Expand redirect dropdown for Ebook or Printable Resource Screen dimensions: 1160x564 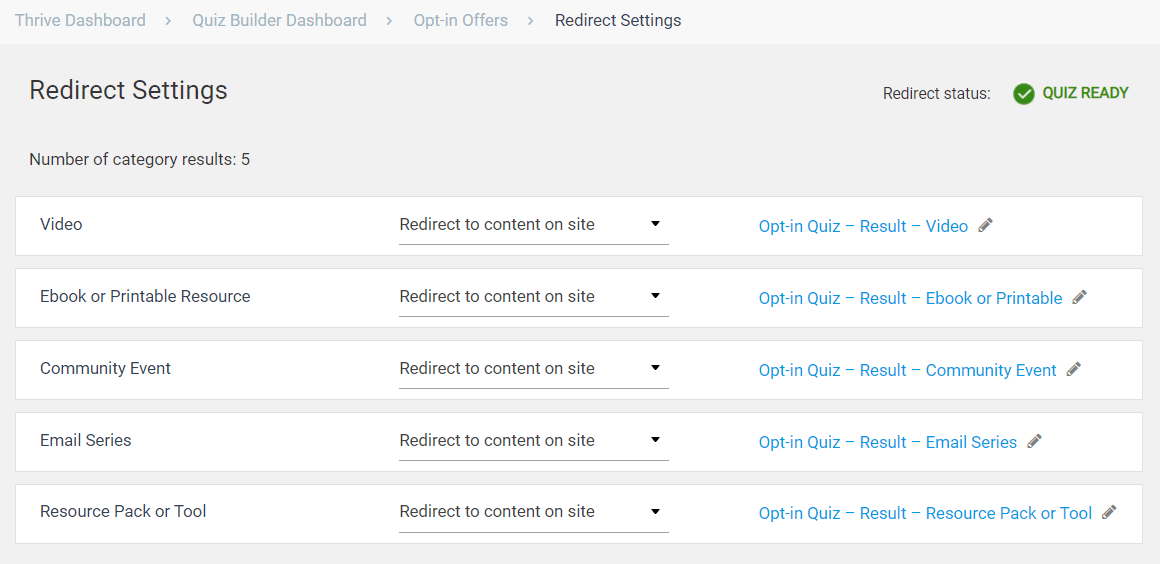point(533,297)
